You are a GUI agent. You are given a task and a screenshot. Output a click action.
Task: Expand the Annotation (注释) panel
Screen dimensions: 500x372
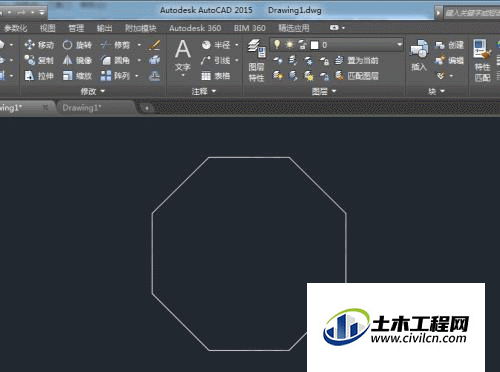(x=204, y=91)
